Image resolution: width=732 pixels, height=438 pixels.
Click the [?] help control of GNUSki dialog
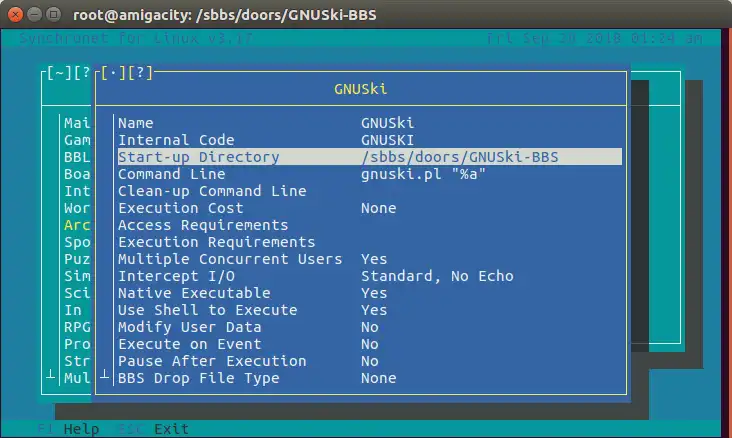coord(140,73)
